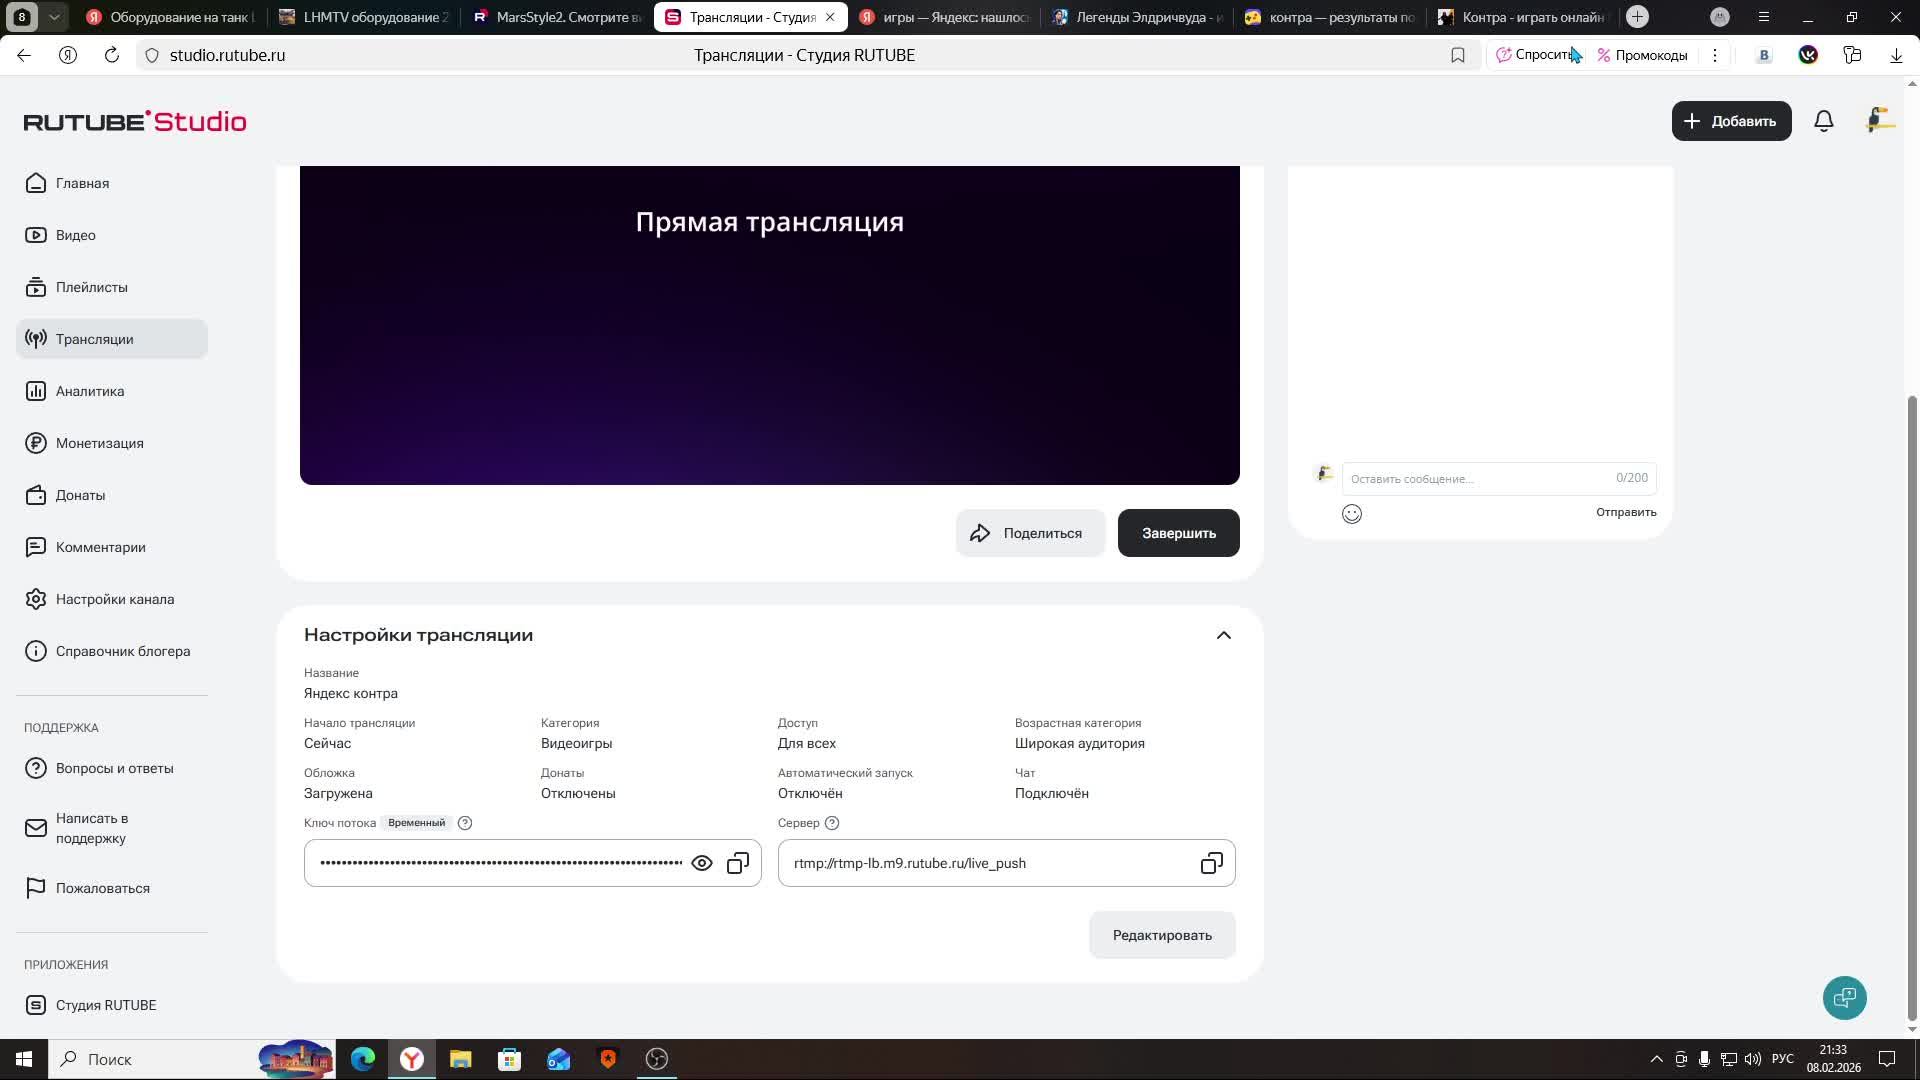The image size is (1920, 1080).
Task: Click the stream key help icon
Action: pos(465,823)
